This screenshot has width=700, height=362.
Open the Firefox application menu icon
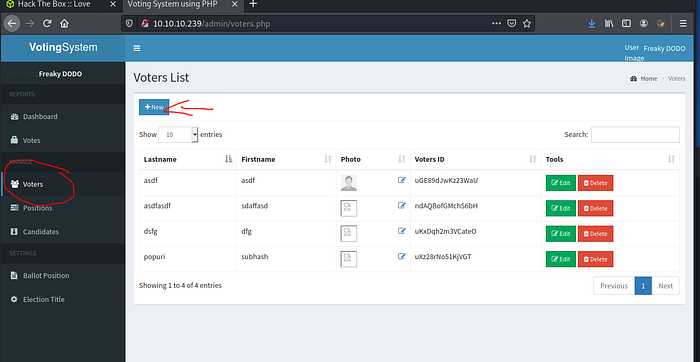(x=683, y=24)
